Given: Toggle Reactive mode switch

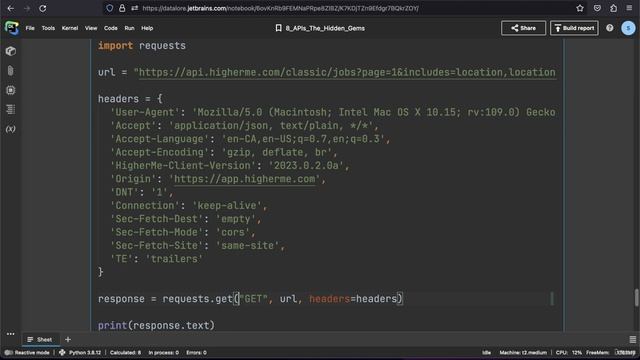Looking at the screenshot, I should [8, 353].
